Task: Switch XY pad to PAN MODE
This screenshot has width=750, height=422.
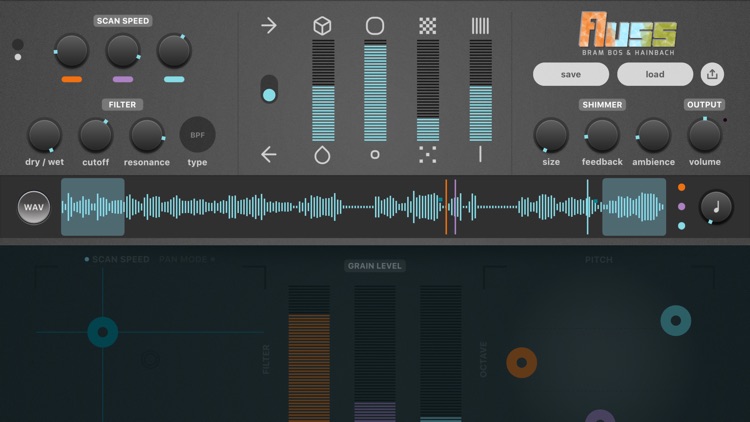Action: click(187, 259)
